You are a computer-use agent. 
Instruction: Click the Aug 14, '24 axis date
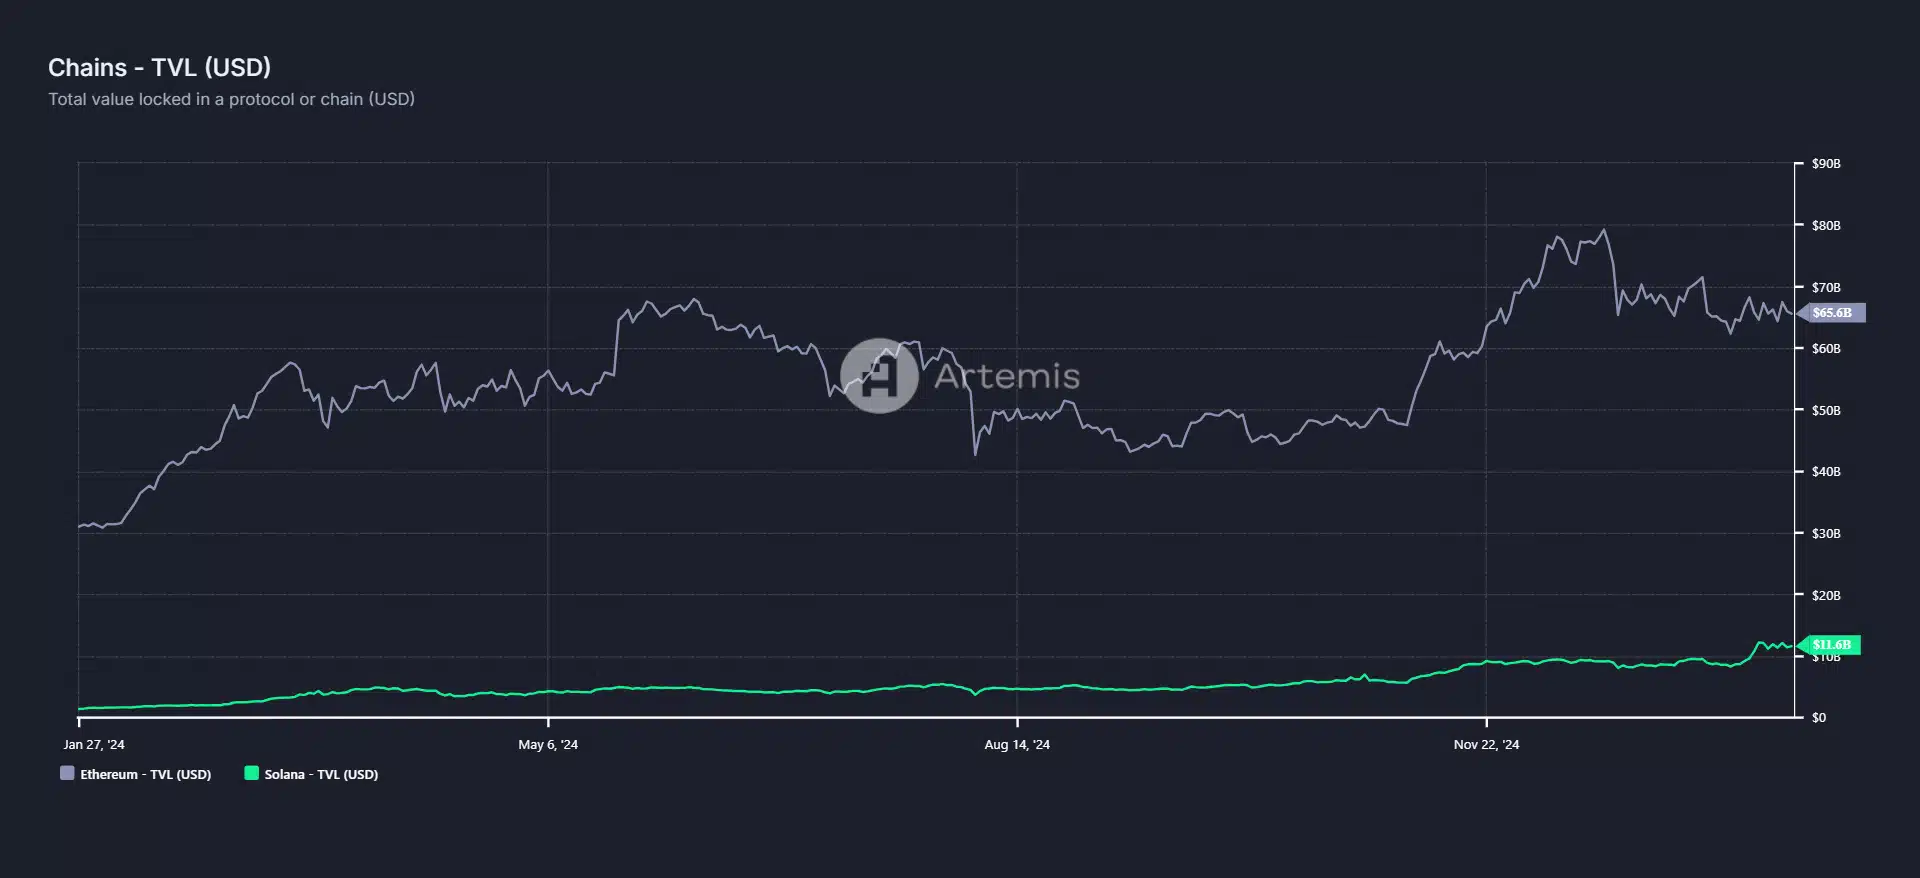point(1017,744)
